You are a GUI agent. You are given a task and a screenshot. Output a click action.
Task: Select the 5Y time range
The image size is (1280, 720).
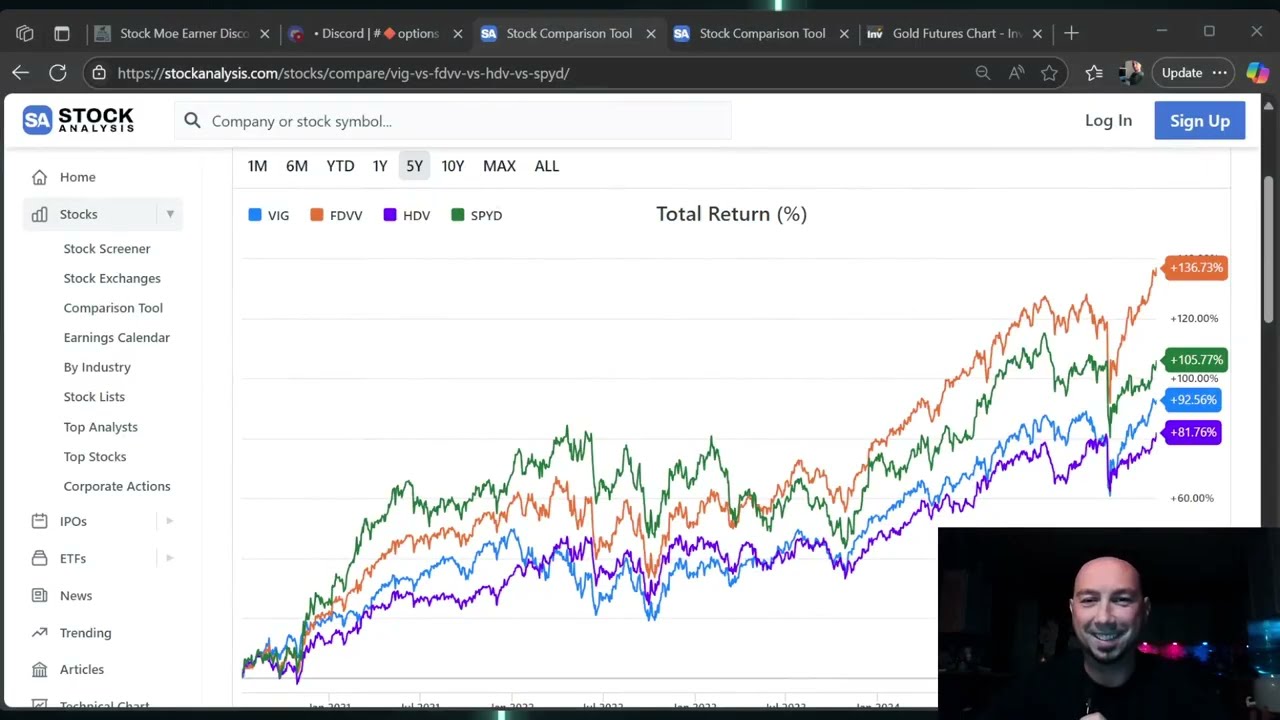pos(414,166)
